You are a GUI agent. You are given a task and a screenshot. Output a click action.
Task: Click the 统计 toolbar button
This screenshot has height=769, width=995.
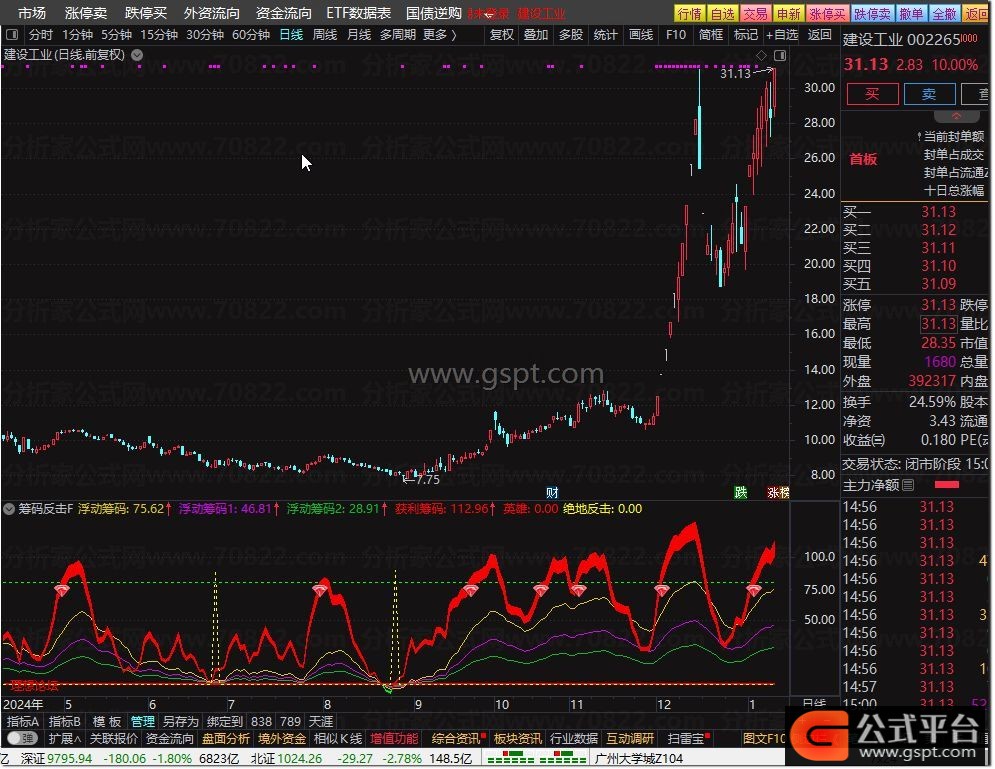tap(605, 35)
